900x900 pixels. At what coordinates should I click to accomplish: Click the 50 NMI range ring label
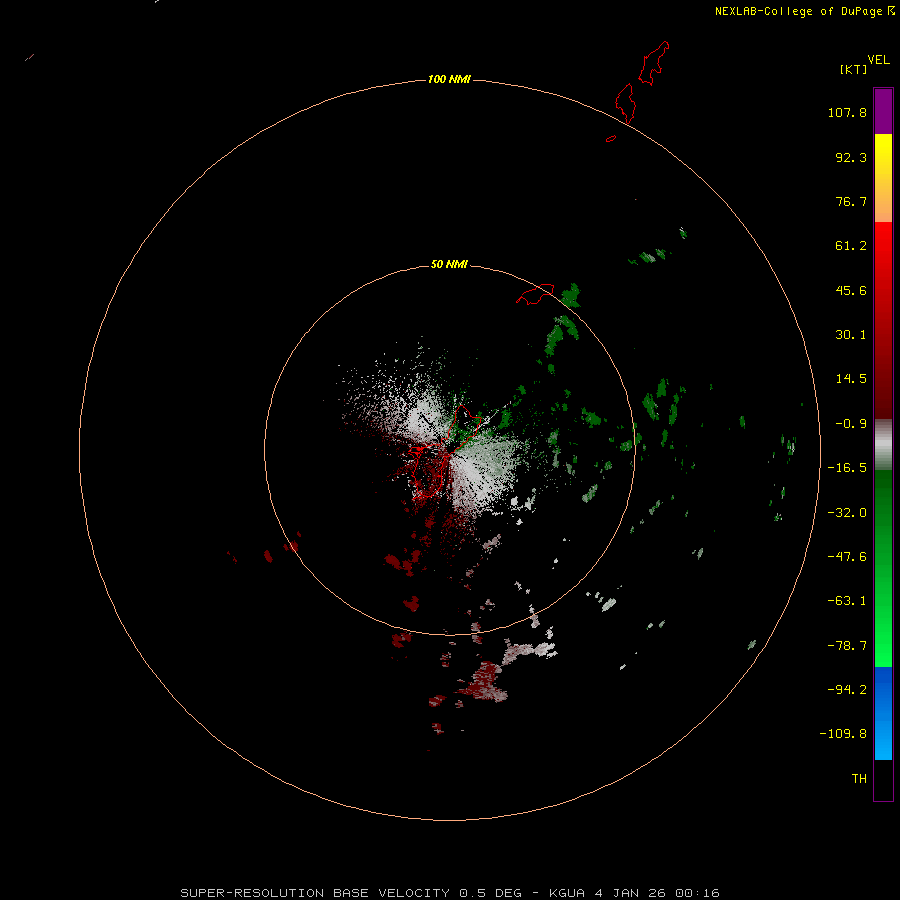pos(449,264)
